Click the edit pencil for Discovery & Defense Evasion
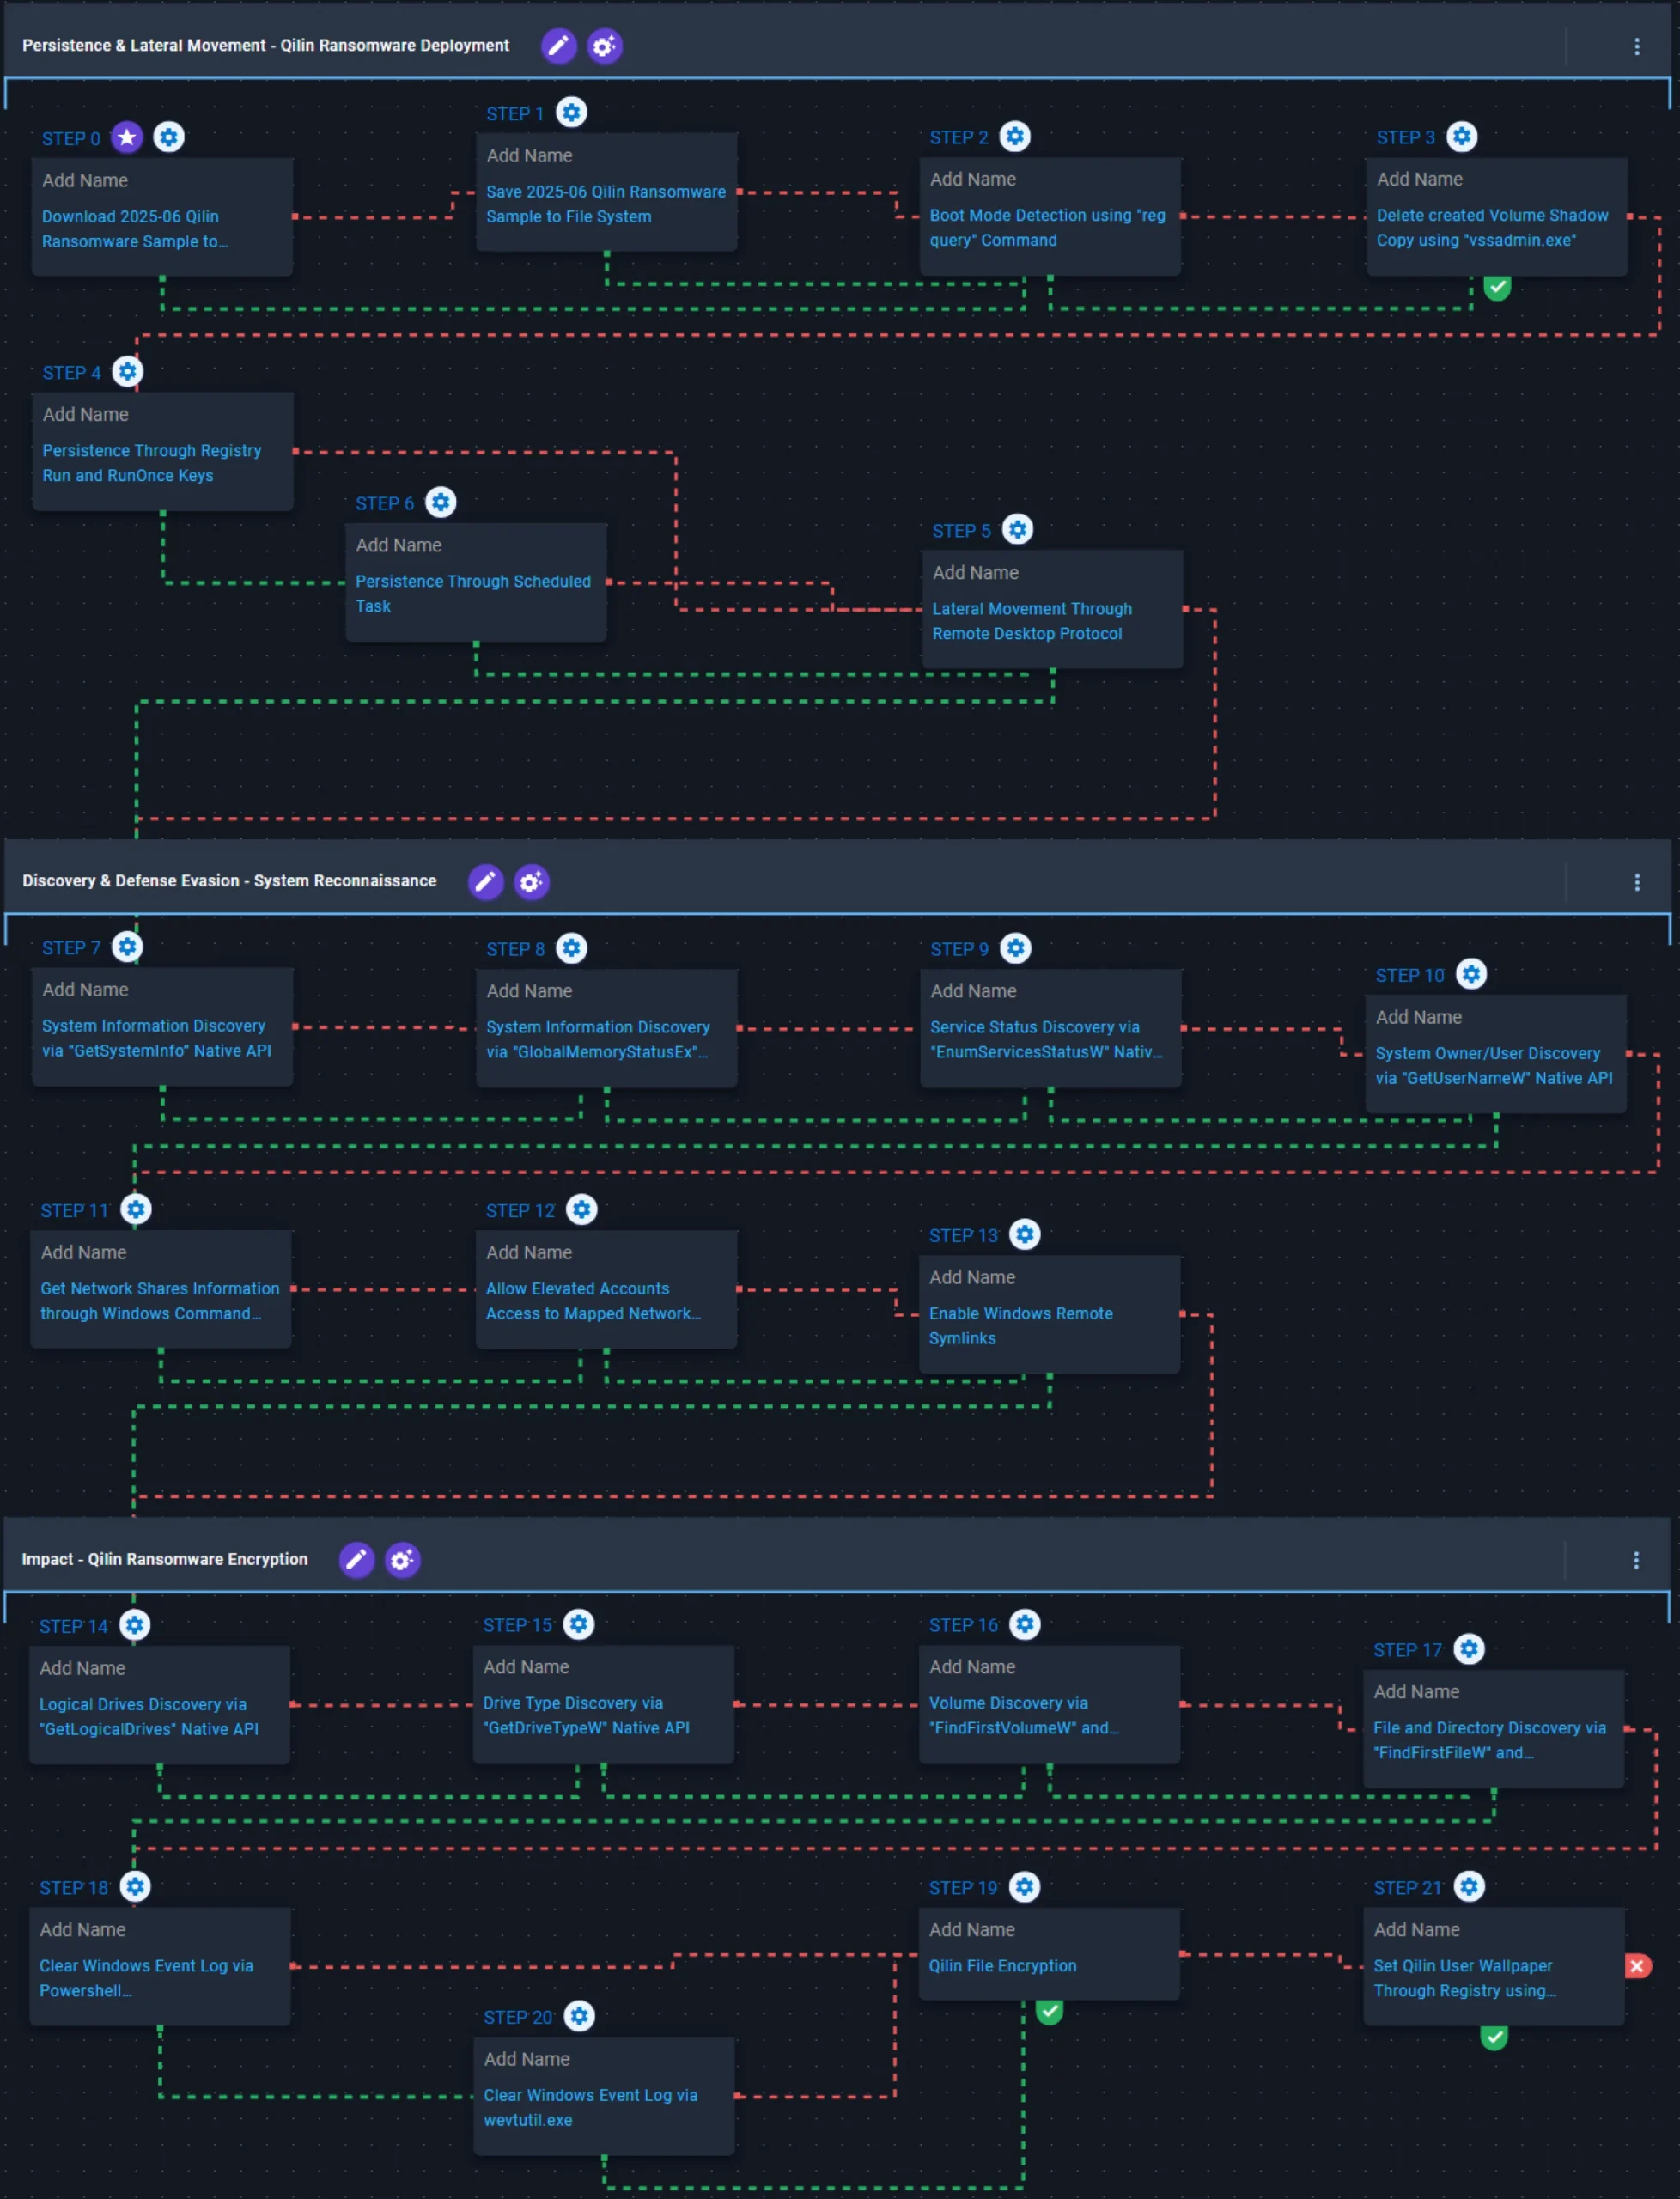Viewport: 1680px width, 2199px height. pos(485,882)
